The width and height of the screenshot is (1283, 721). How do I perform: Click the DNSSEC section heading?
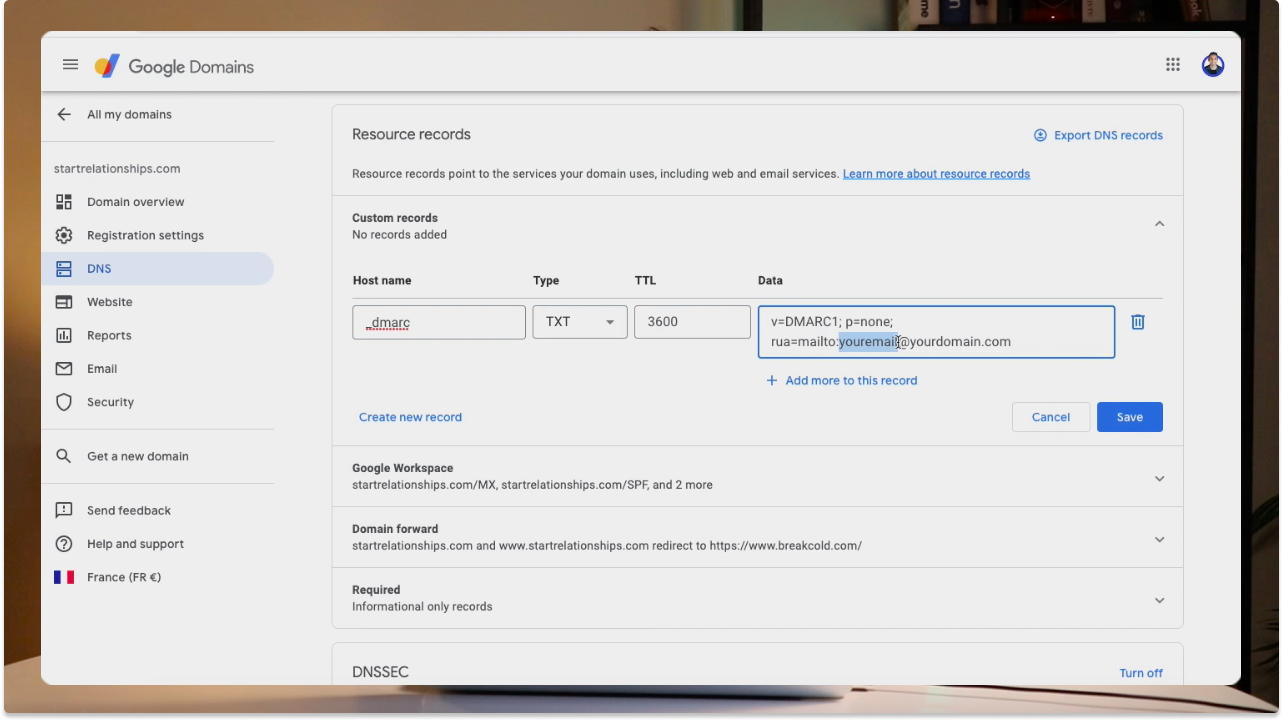click(380, 672)
